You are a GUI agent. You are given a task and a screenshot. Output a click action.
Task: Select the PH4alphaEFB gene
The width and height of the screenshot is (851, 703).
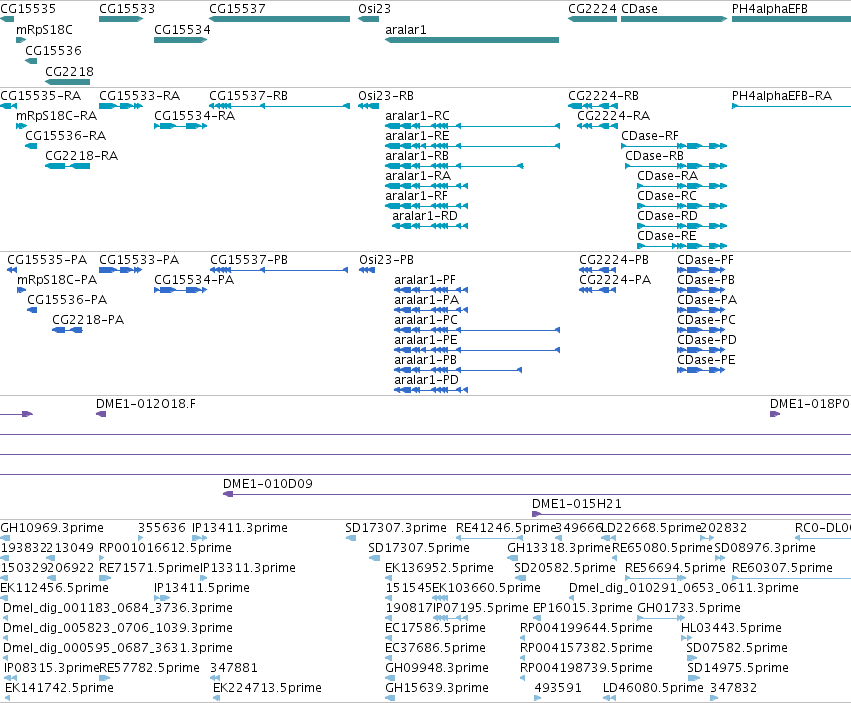(x=791, y=19)
